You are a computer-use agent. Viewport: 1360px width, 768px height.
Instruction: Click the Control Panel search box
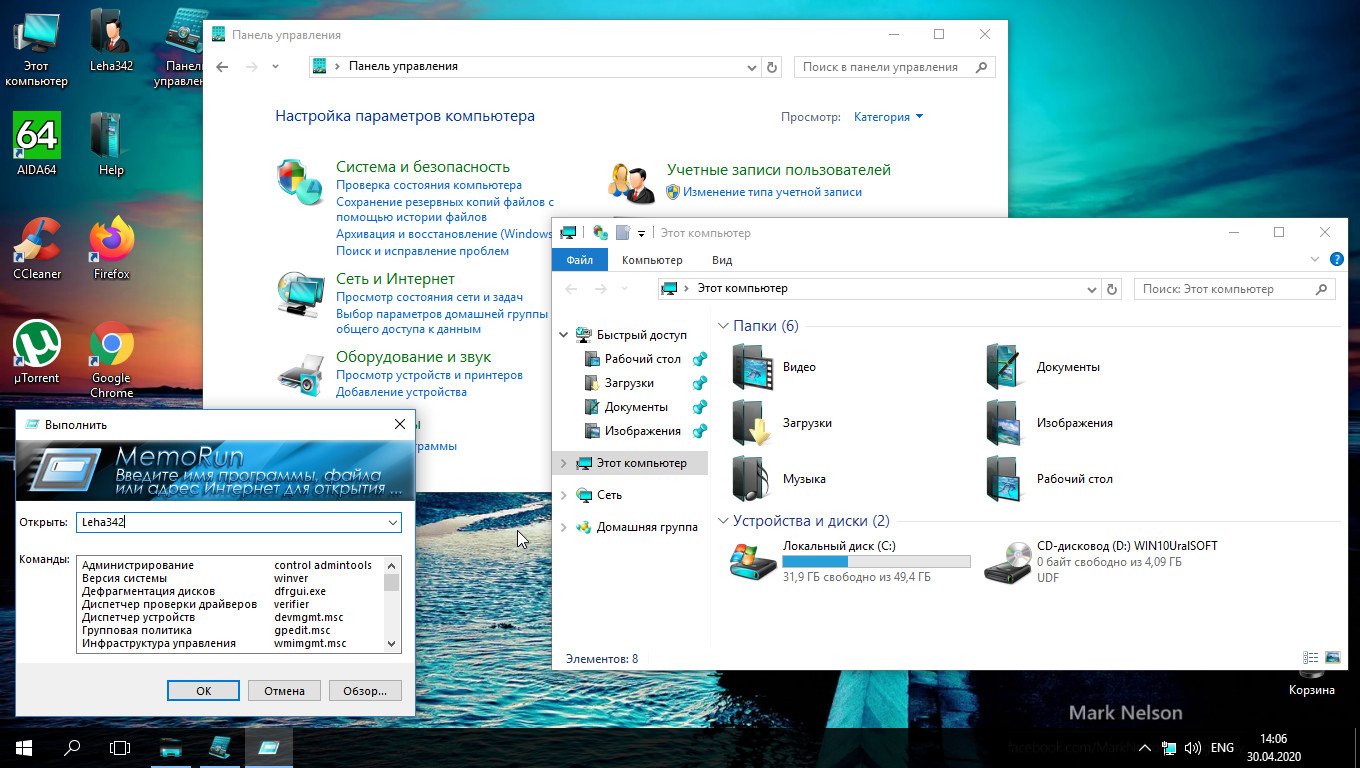coord(894,67)
